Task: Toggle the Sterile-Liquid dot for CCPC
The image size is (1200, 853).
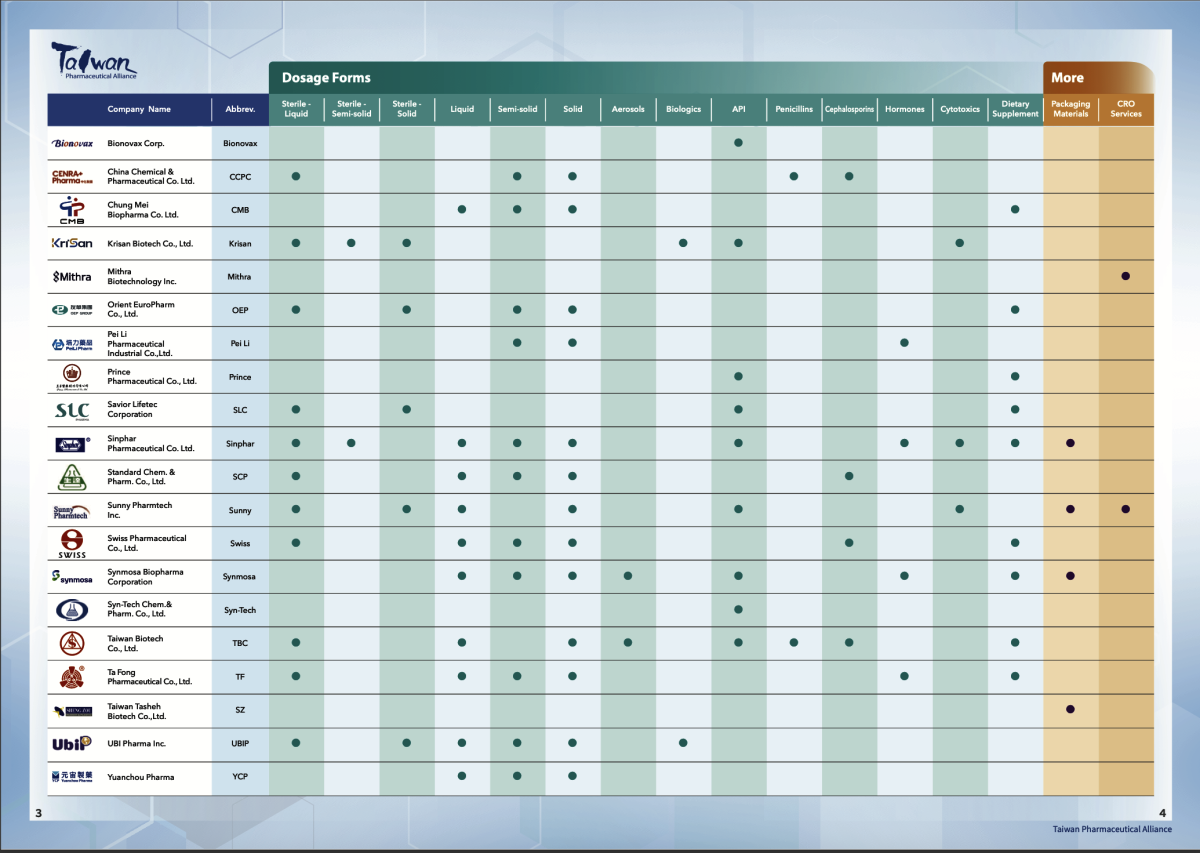Action: (x=295, y=176)
